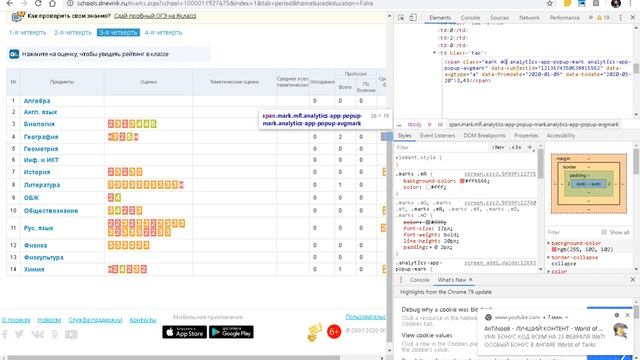
Task: Open the VK footer icon
Action: (x=38, y=334)
